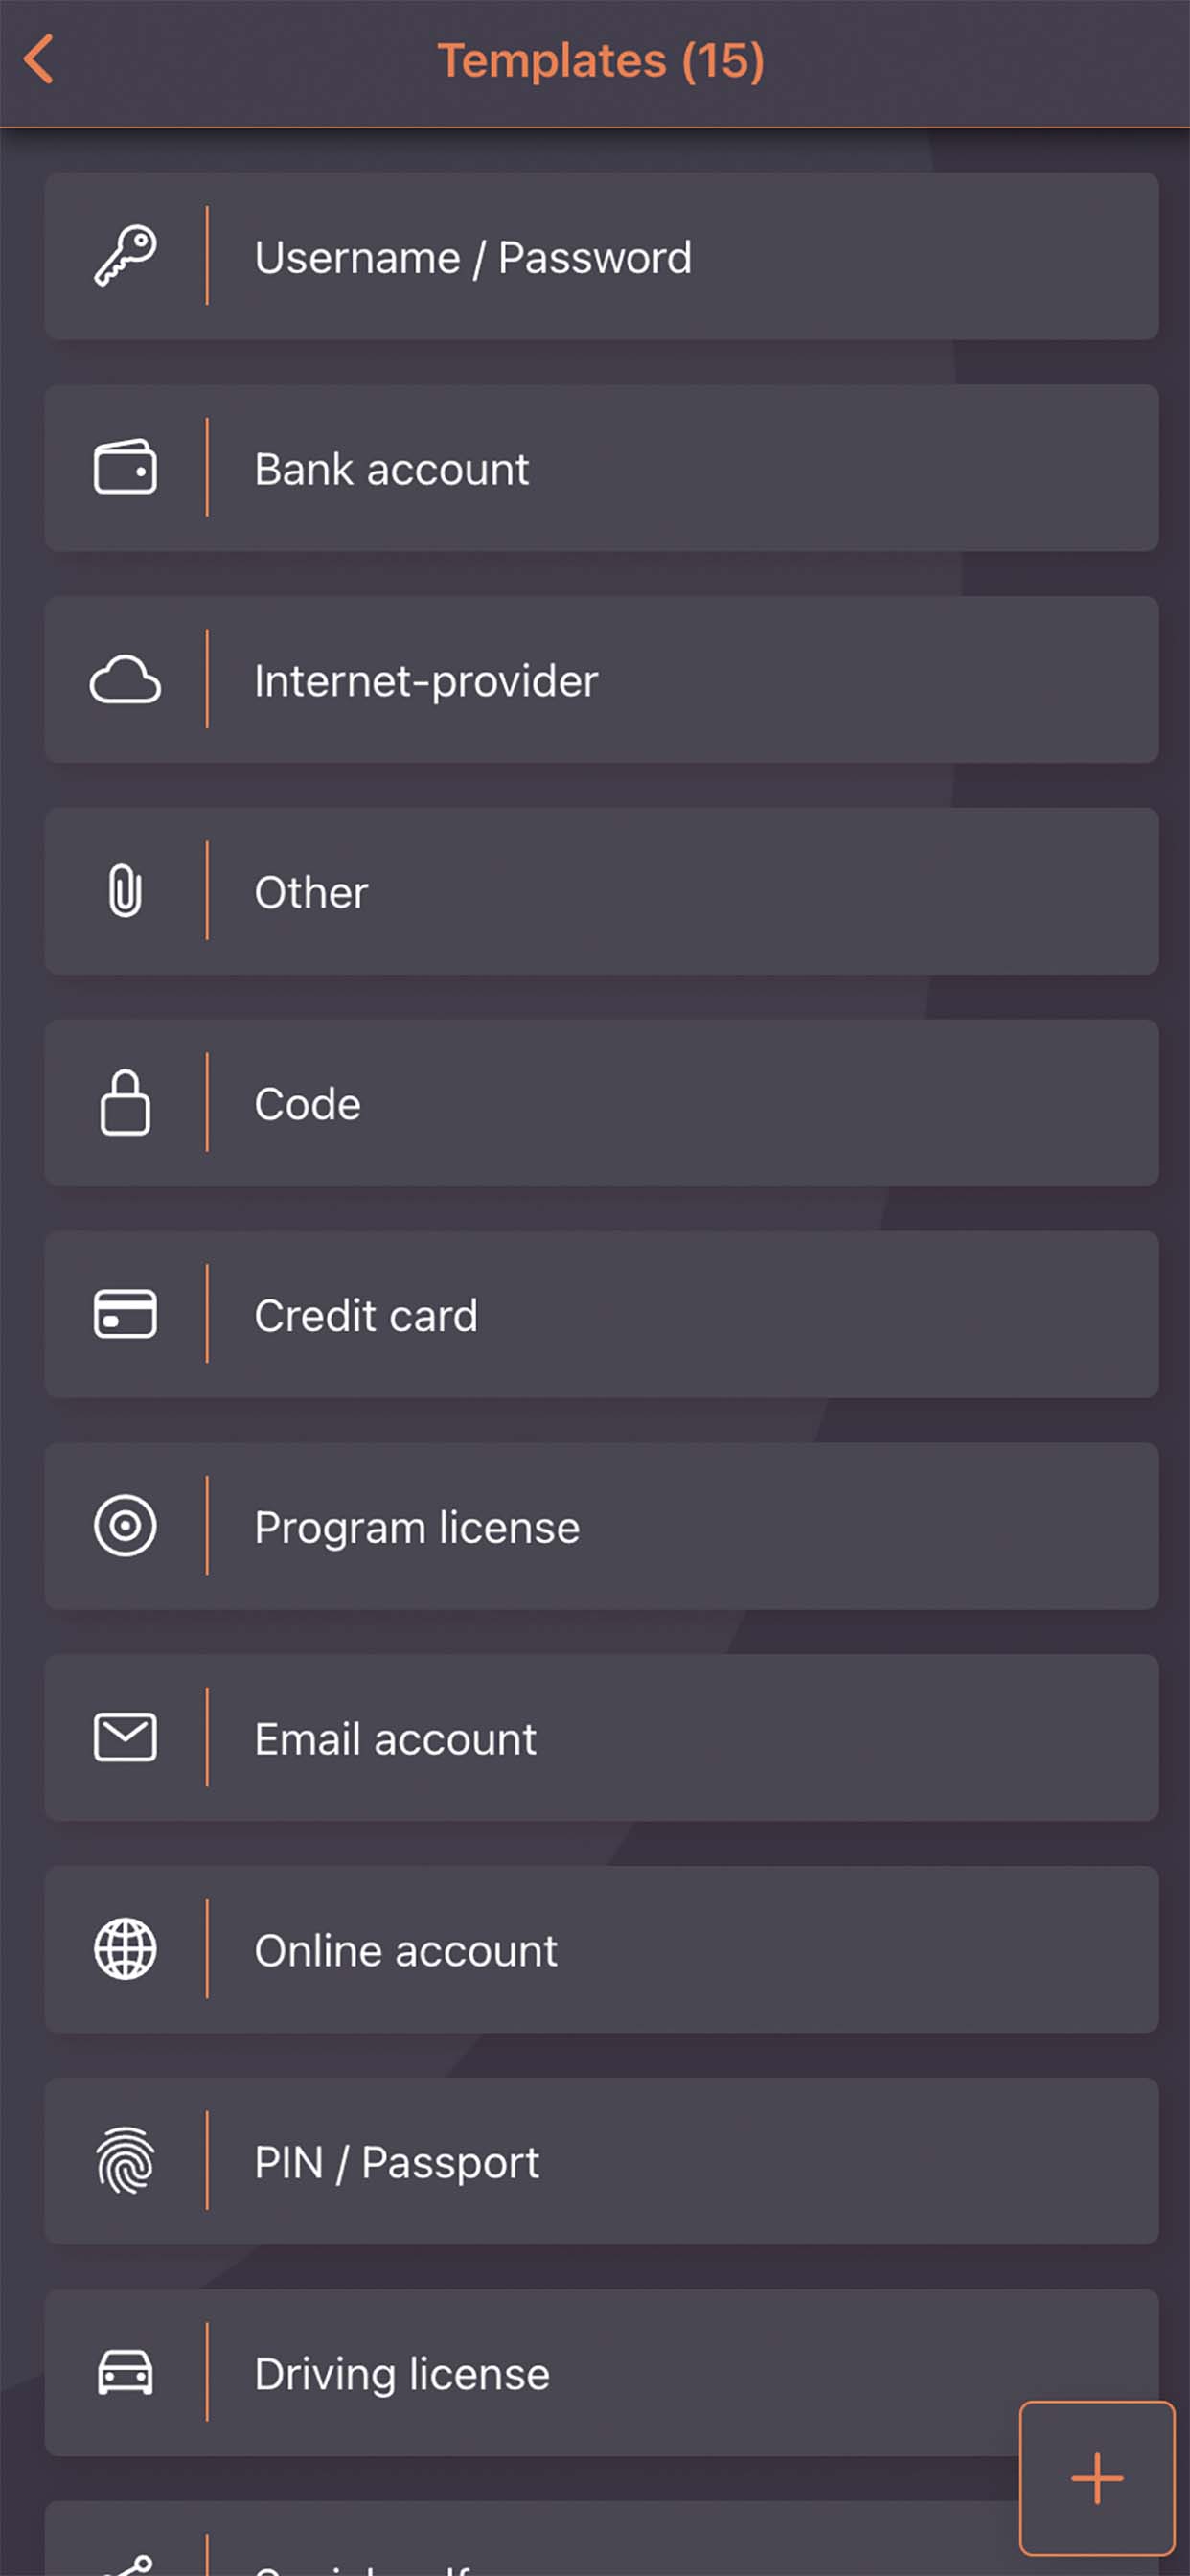The image size is (1190, 2576).
Task: Click the key icon for Username / Password
Action: tap(125, 256)
